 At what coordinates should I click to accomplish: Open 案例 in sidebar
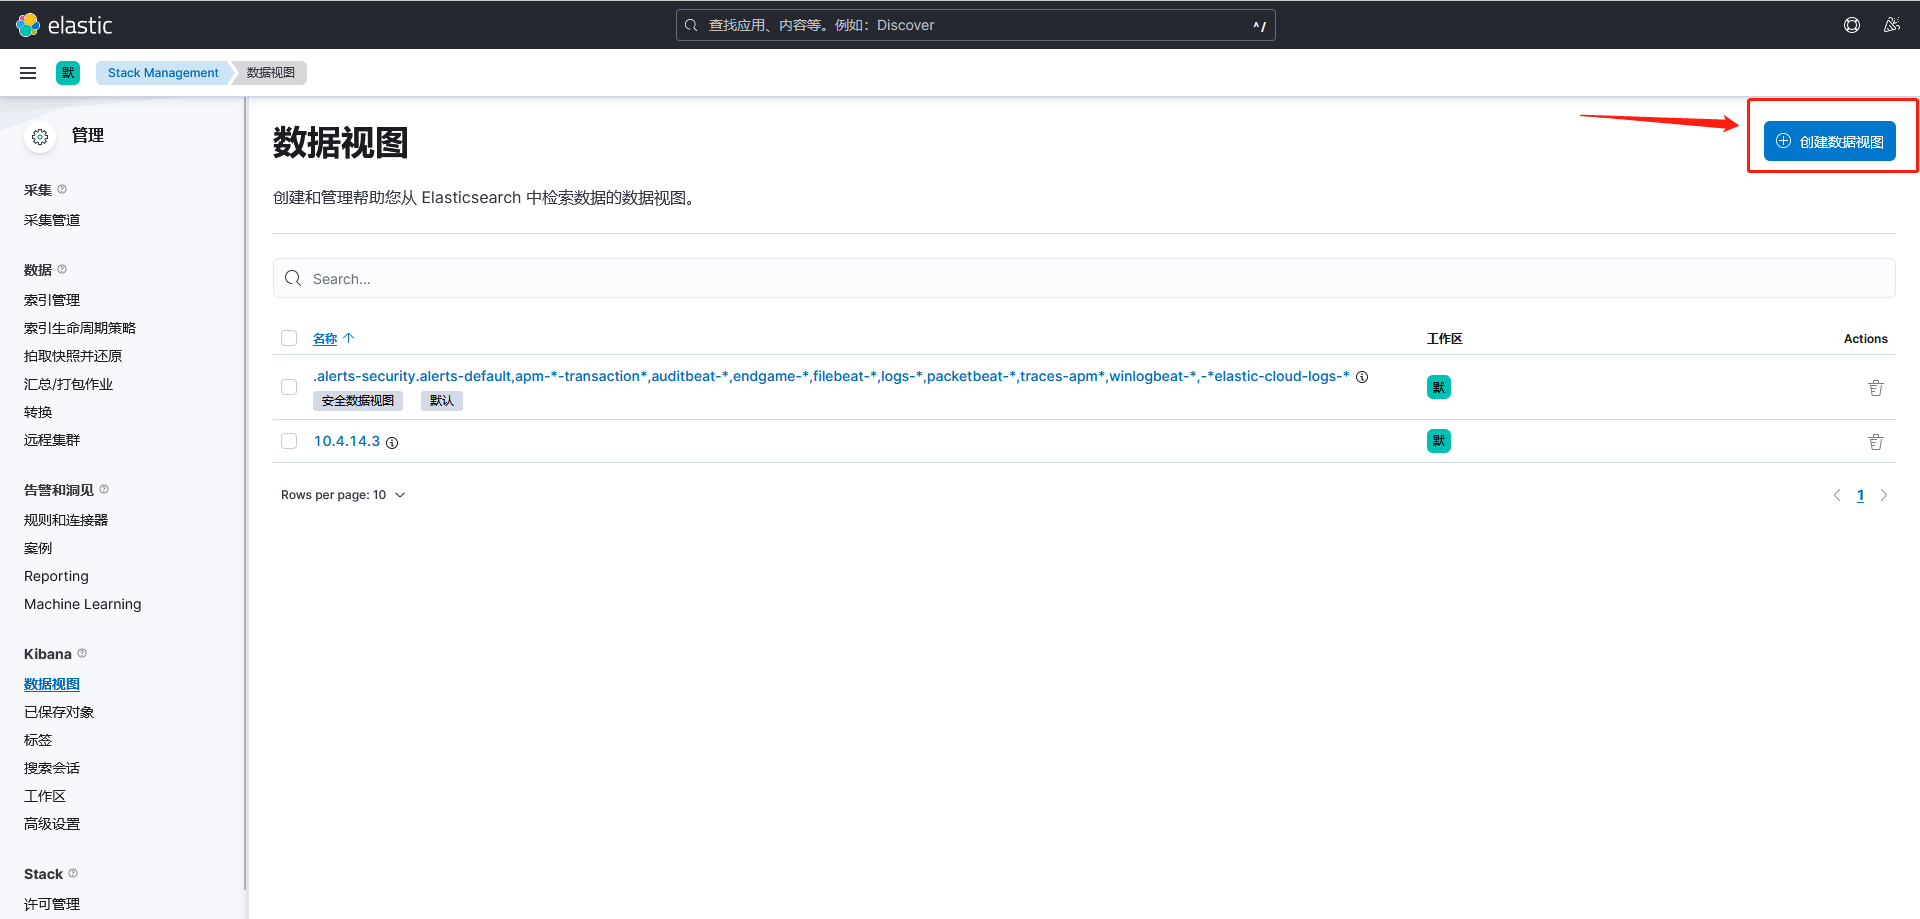(x=38, y=548)
